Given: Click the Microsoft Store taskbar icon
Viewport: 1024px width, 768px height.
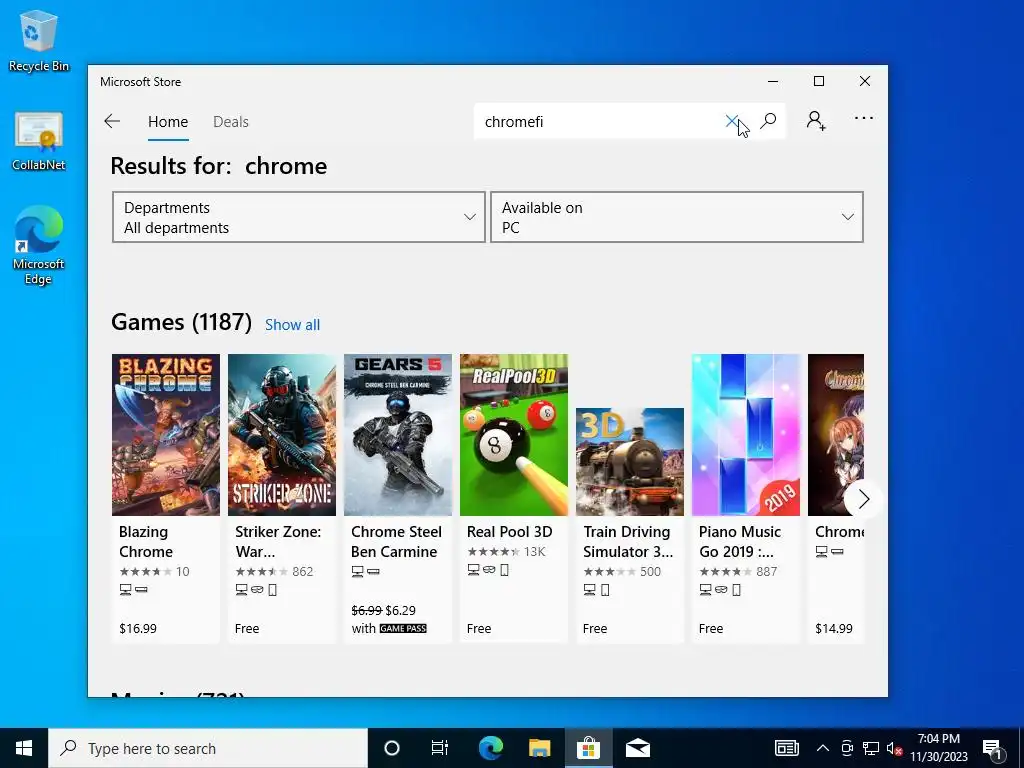Looking at the screenshot, I should 588,748.
